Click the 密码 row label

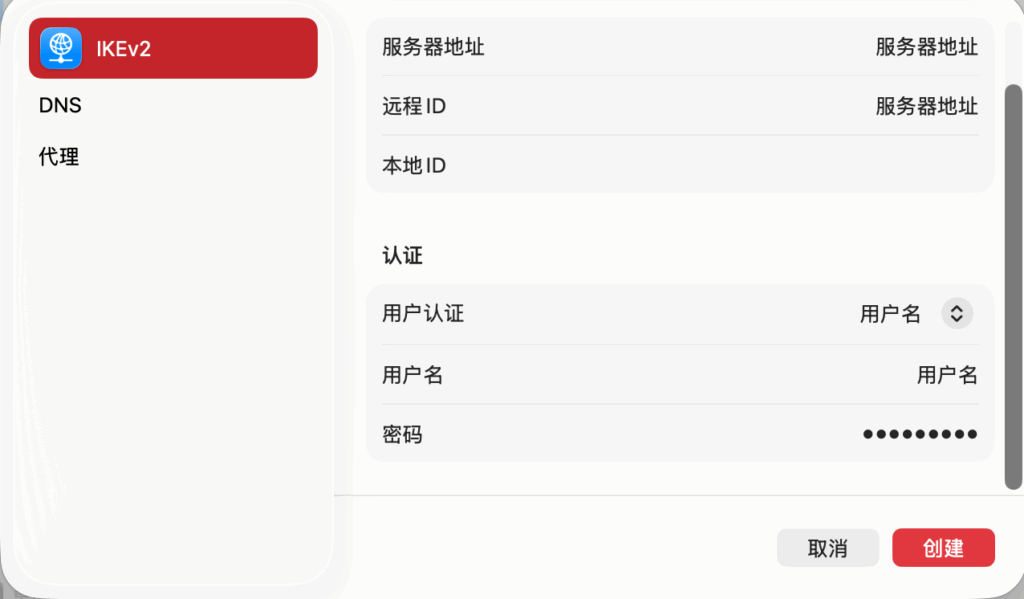402,434
